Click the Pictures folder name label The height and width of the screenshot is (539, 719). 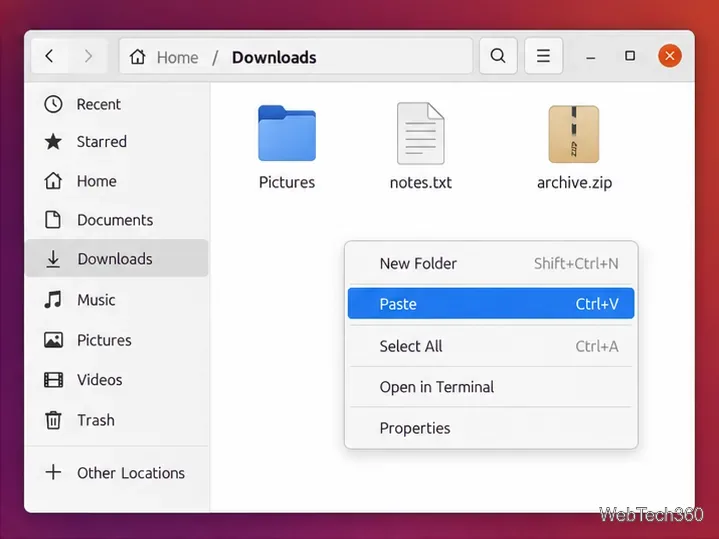tap(287, 182)
